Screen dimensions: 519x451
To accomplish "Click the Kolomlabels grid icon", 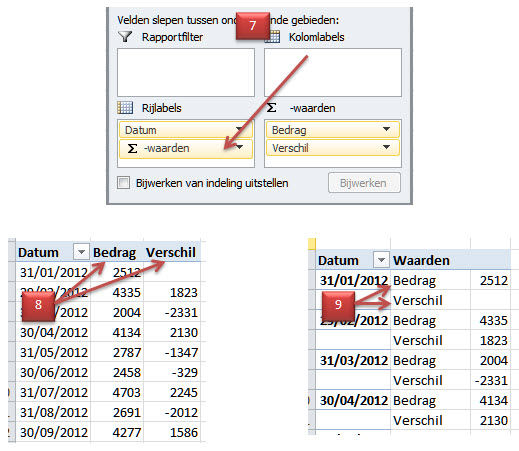I will 272,36.
